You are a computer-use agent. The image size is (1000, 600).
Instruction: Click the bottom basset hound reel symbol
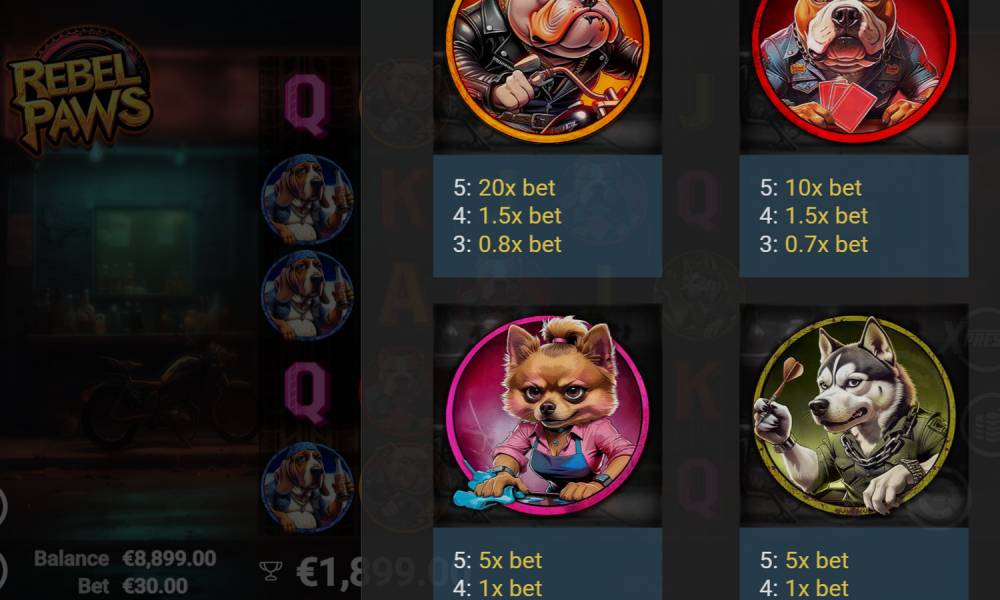click(x=307, y=488)
